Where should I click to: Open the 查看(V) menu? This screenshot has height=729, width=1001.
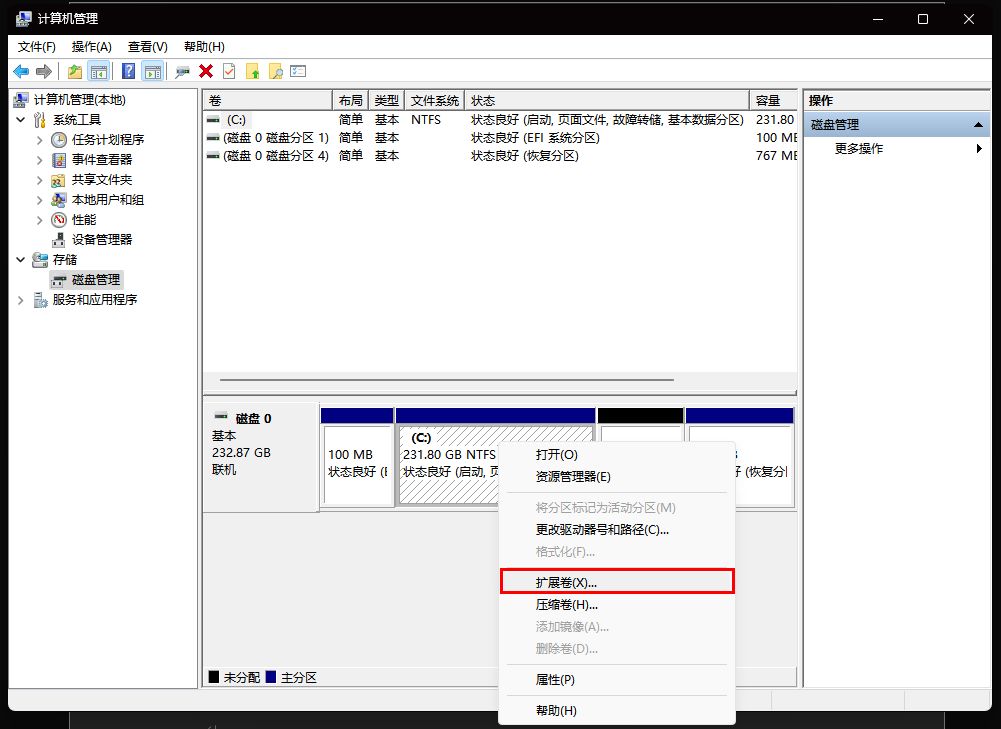click(146, 46)
